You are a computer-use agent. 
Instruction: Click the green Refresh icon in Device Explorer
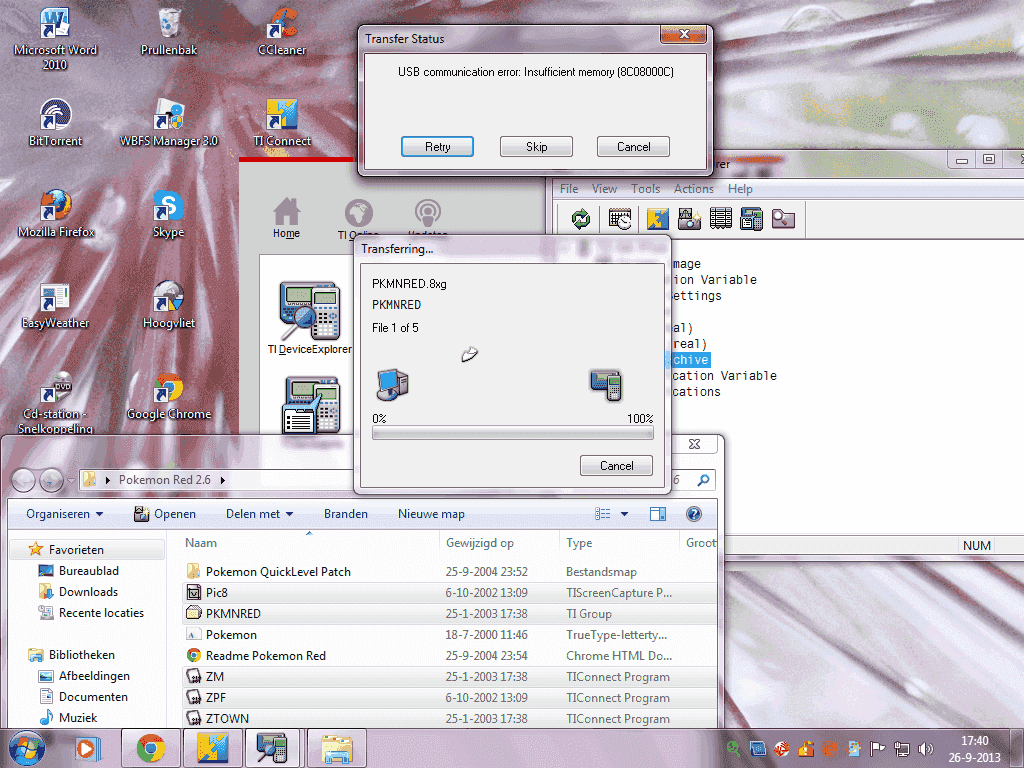point(581,219)
